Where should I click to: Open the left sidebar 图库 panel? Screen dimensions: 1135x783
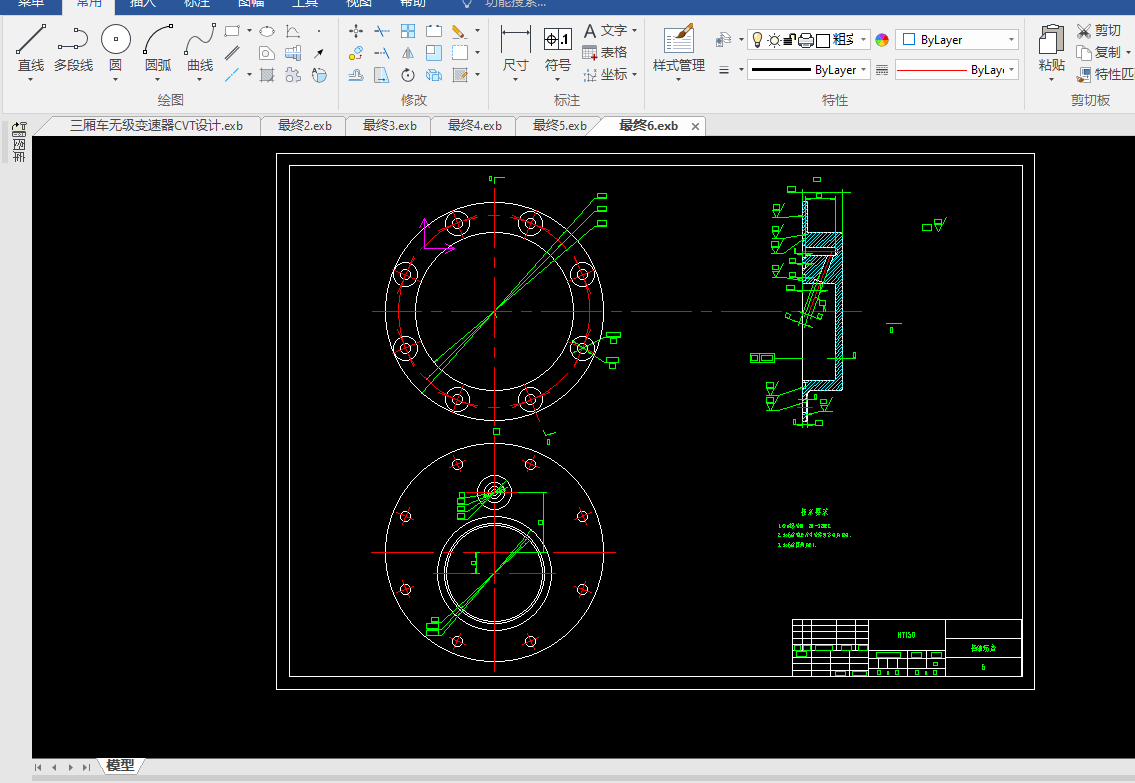[x=19, y=143]
